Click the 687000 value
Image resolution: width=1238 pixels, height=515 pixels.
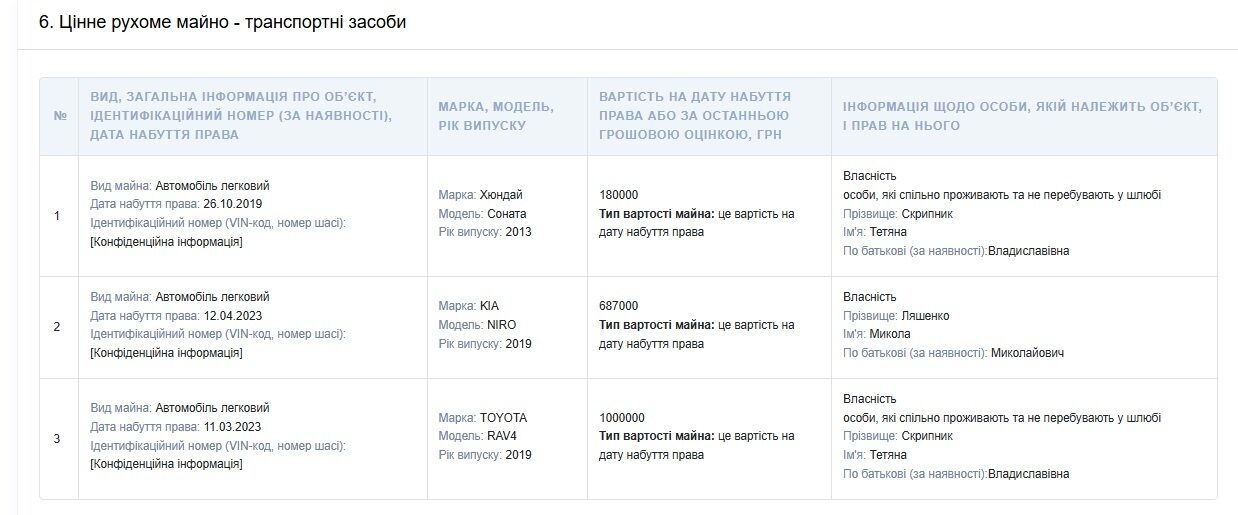[x=618, y=306]
